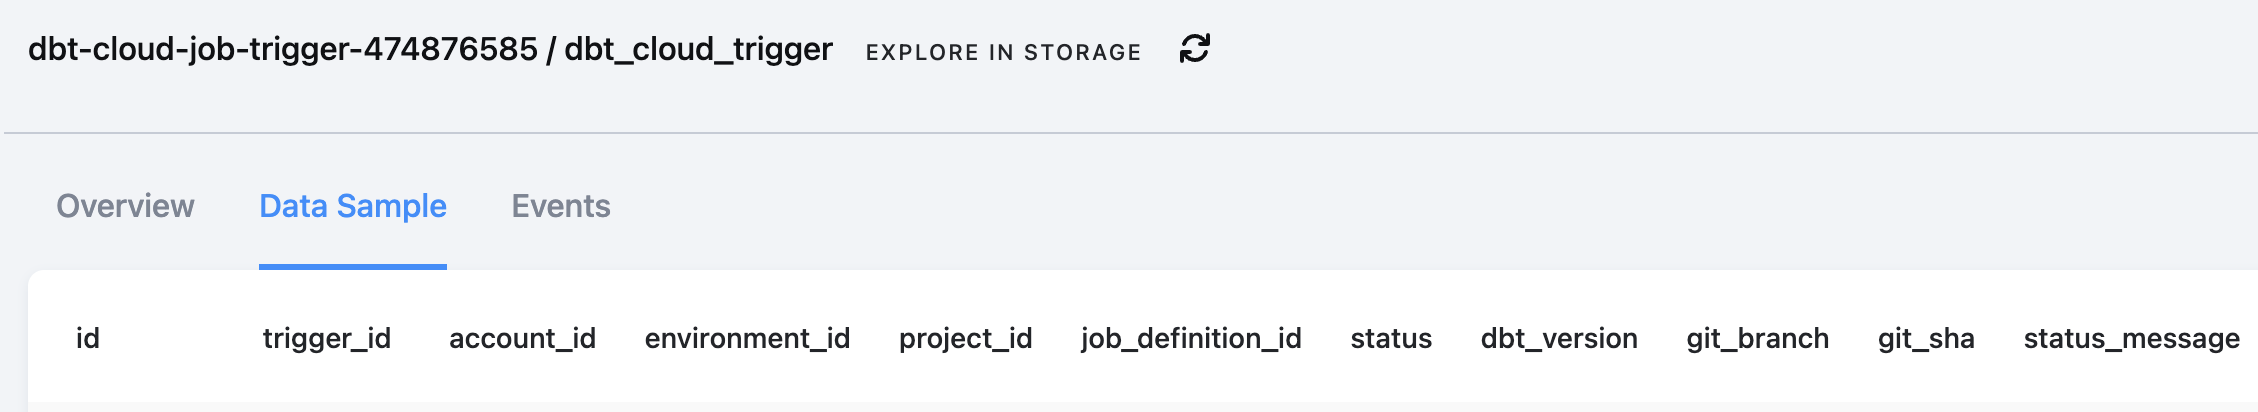Open the EXPLORE IN STORAGE link
The width and height of the screenshot is (2258, 412).
(x=1003, y=52)
